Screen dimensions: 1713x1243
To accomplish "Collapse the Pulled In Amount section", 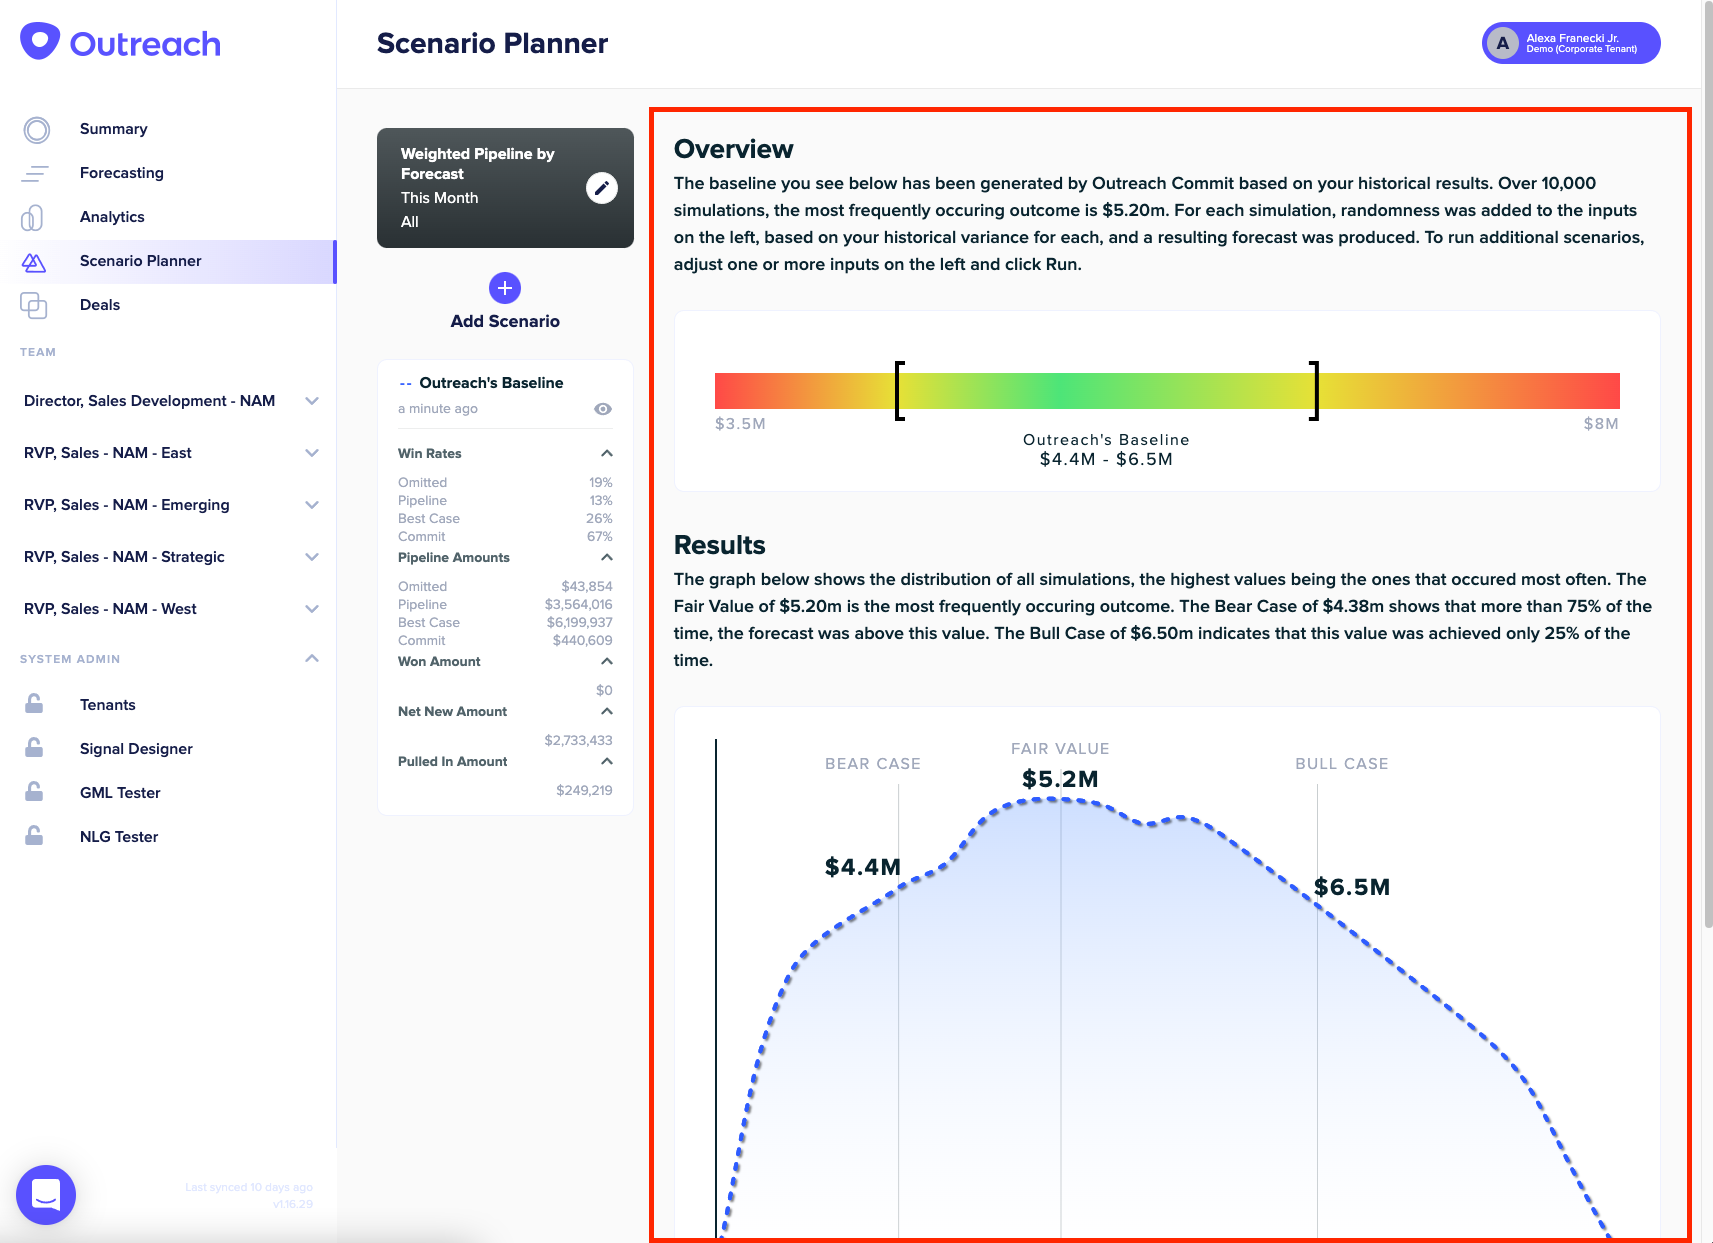I will pos(607,761).
